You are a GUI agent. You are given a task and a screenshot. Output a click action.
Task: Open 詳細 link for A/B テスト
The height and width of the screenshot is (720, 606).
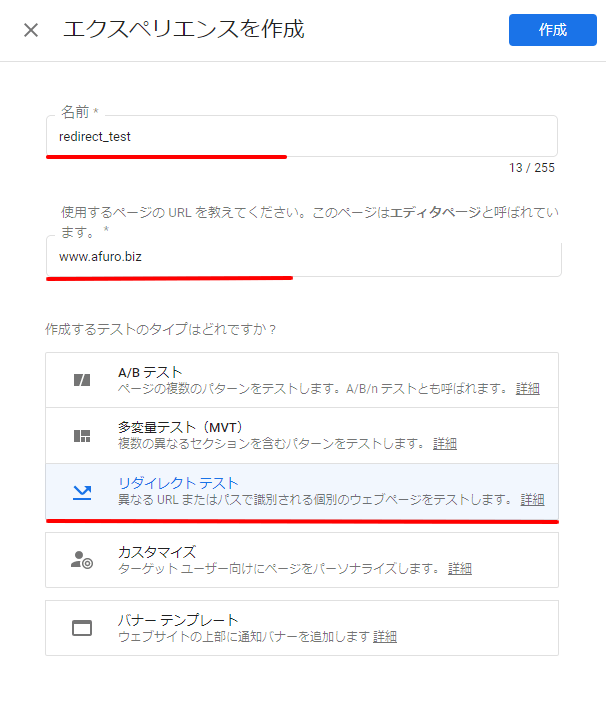tap(527, 389)
